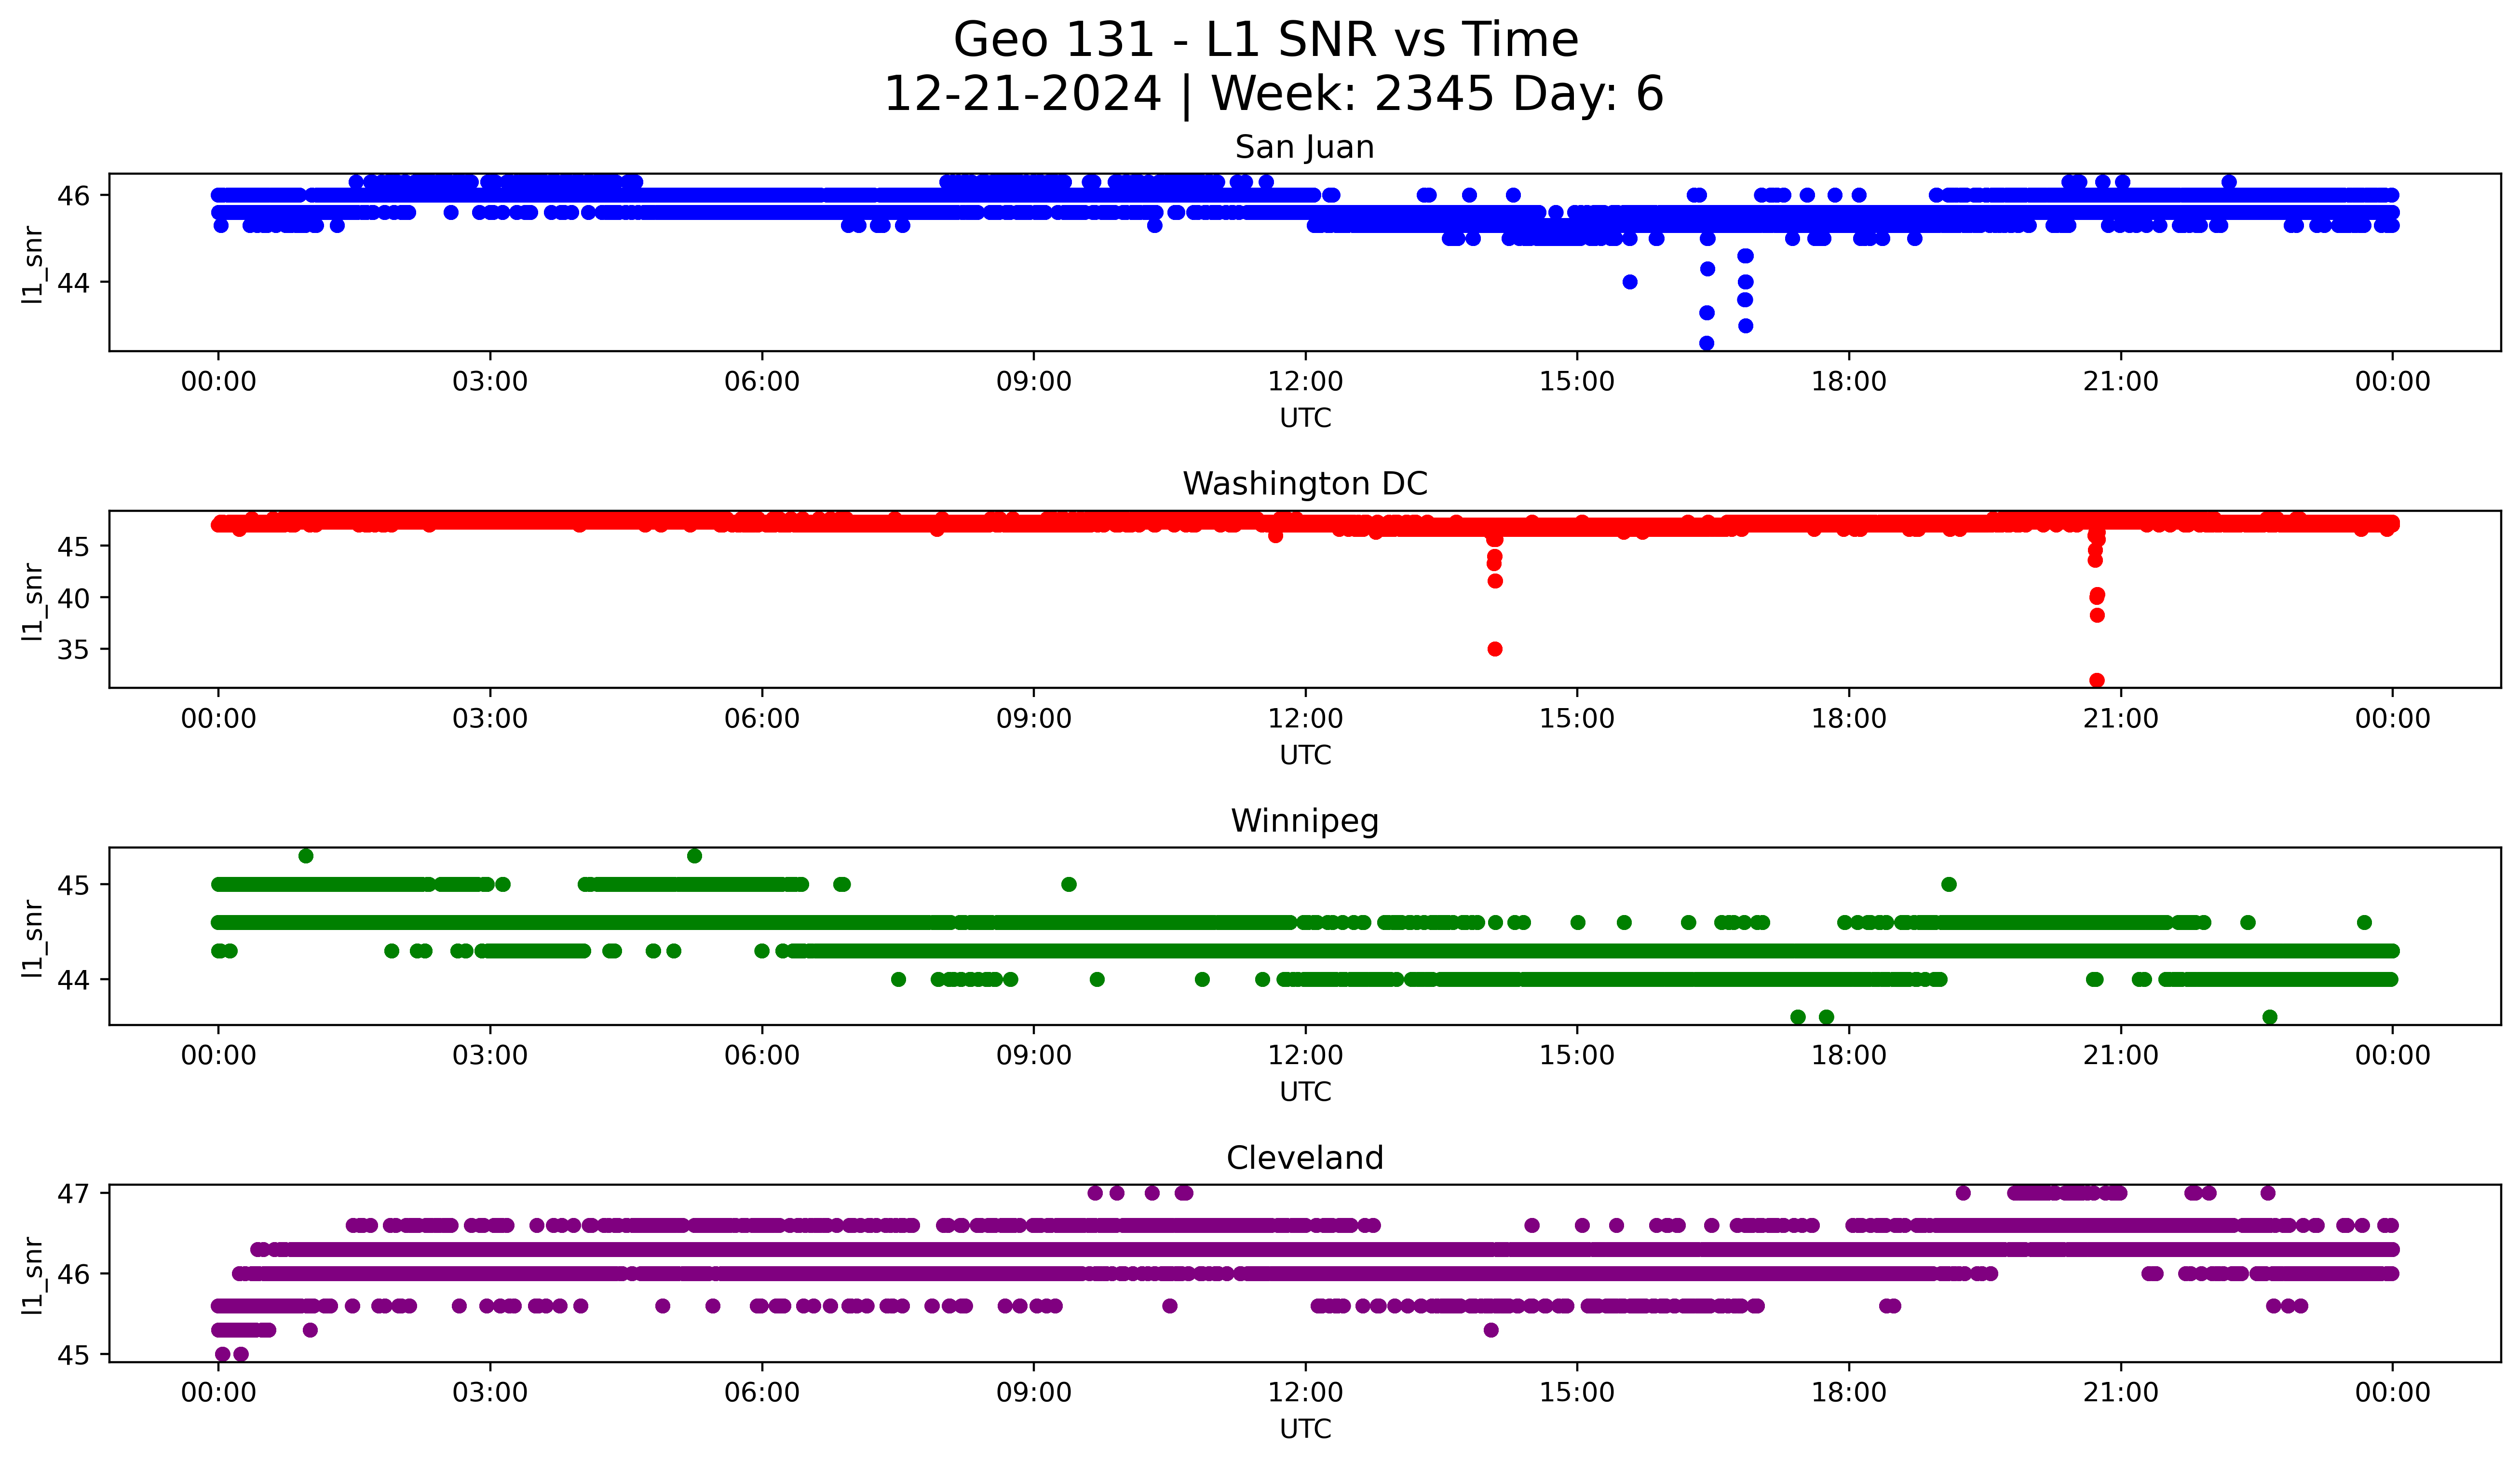Click the lowest blue data point in San Juan plot

click(1706, 343)
